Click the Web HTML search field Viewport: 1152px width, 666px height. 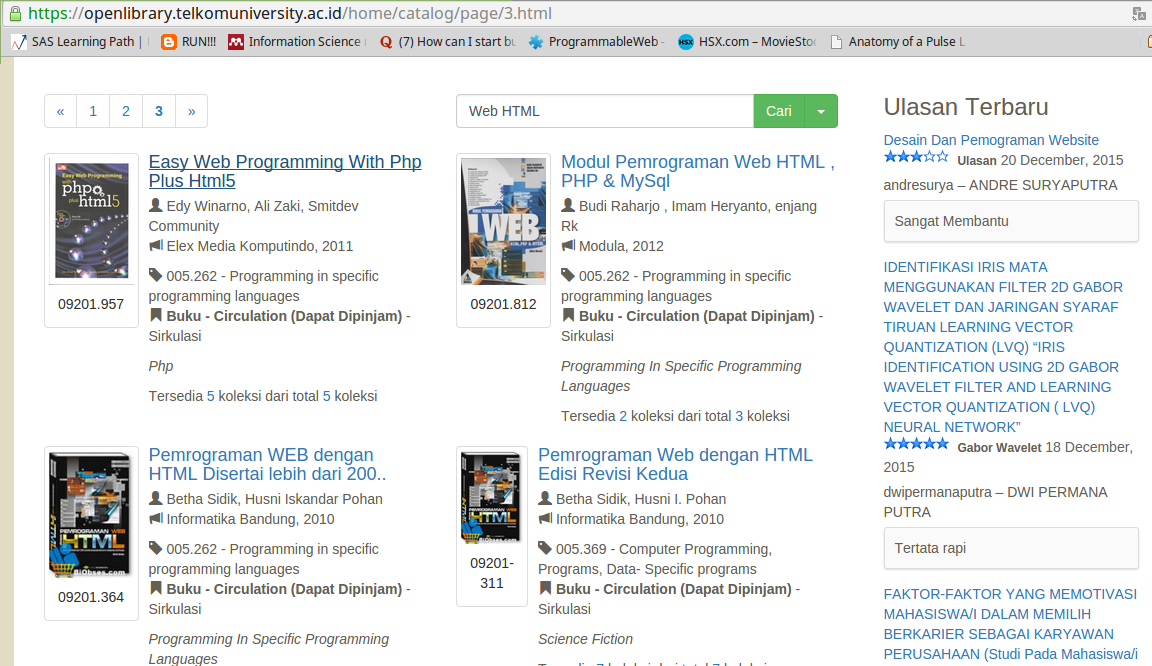605,111
